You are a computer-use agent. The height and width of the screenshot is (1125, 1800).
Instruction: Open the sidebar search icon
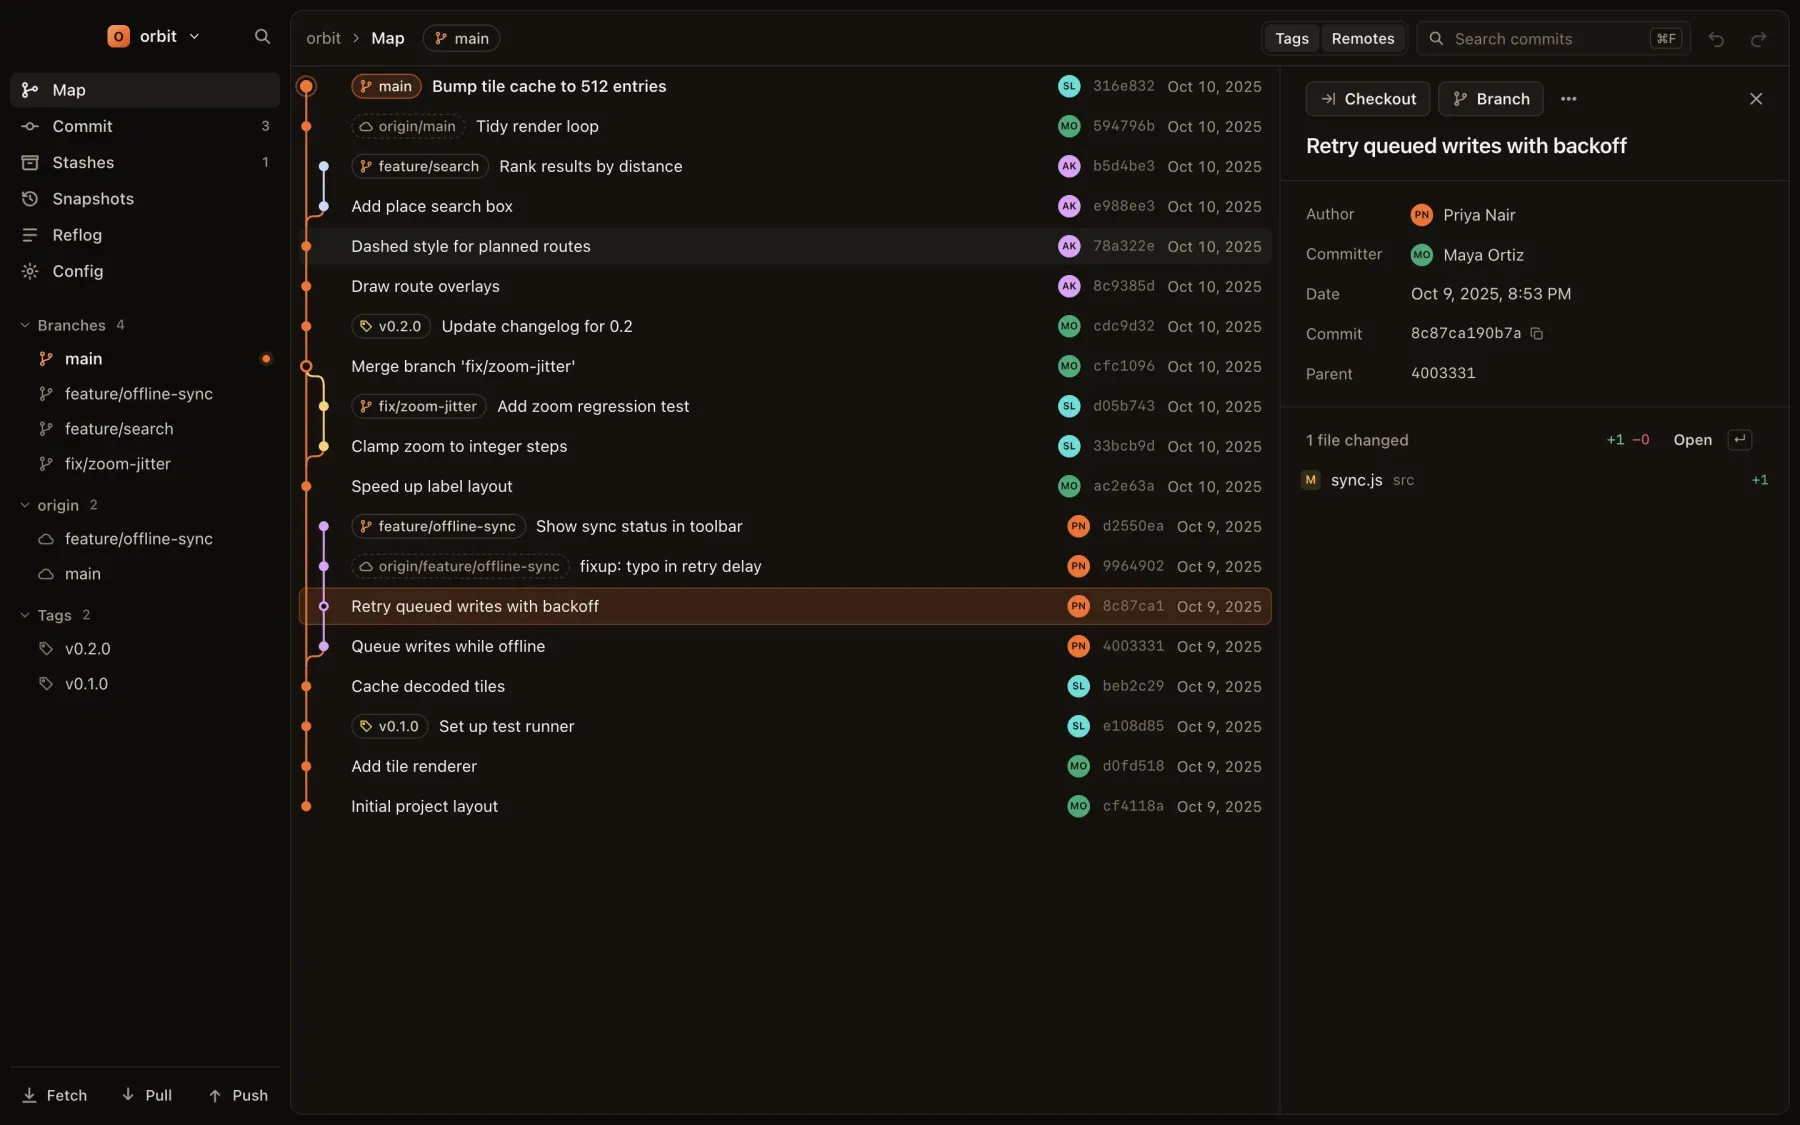click(x=262, y=37)
